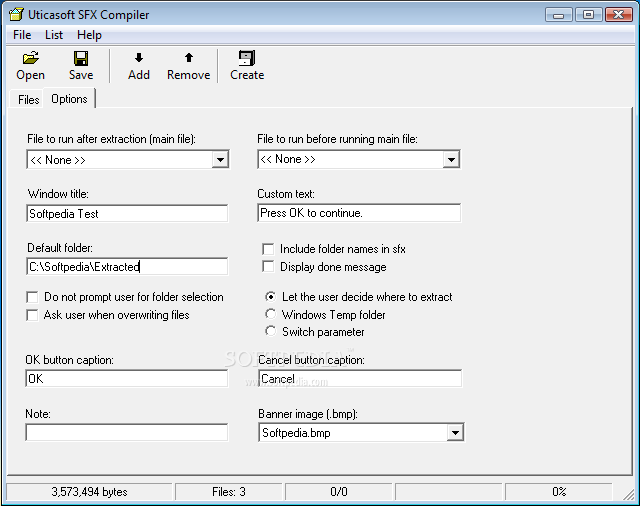Click the Cancel button caption field
640x506 pixels.
point(360,379)
